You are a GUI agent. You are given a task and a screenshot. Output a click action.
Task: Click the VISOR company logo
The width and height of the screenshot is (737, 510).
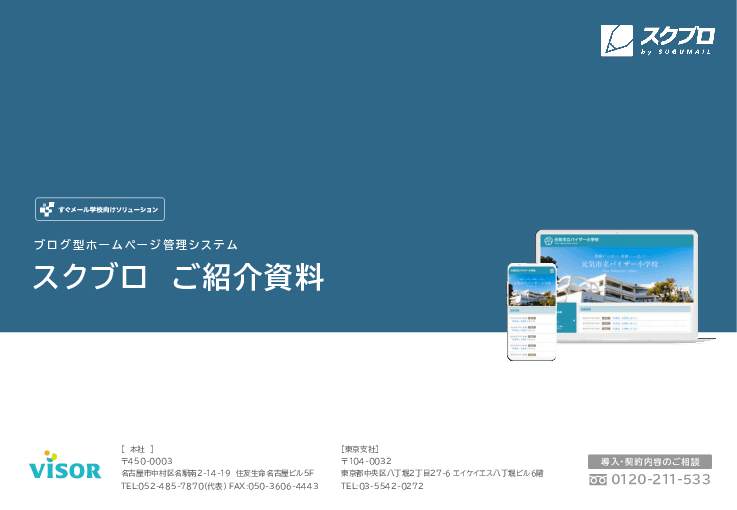[65, 465]
